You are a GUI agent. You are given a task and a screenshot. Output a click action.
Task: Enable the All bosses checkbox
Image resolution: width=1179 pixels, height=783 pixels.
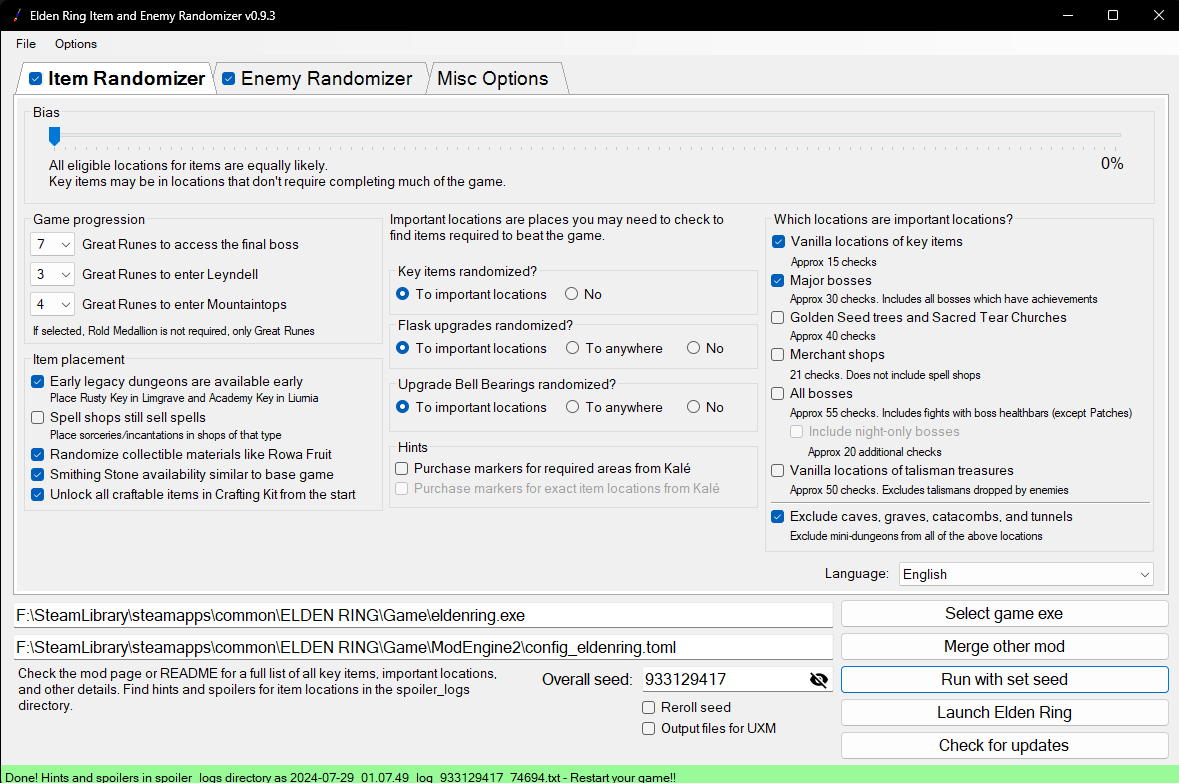(x=778, y=393)
